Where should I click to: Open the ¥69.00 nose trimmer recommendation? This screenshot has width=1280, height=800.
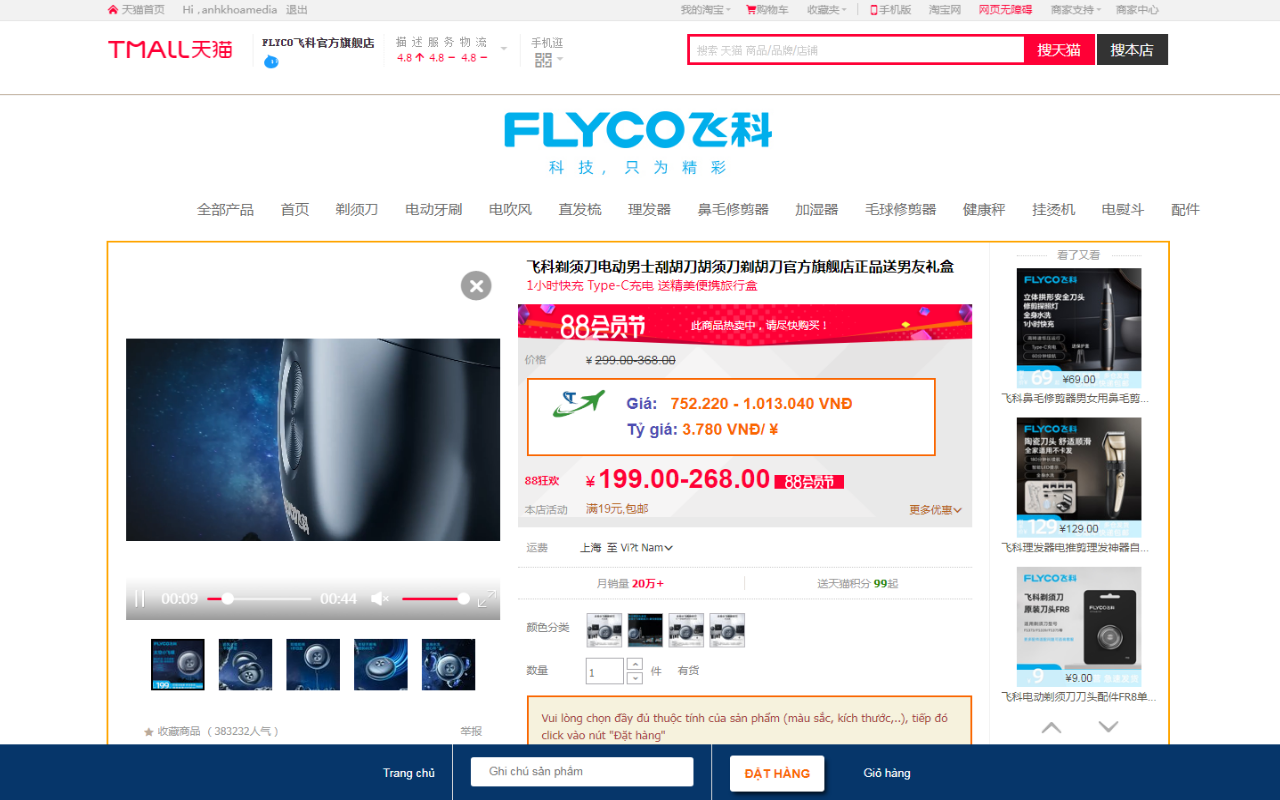click(1079, 328)
